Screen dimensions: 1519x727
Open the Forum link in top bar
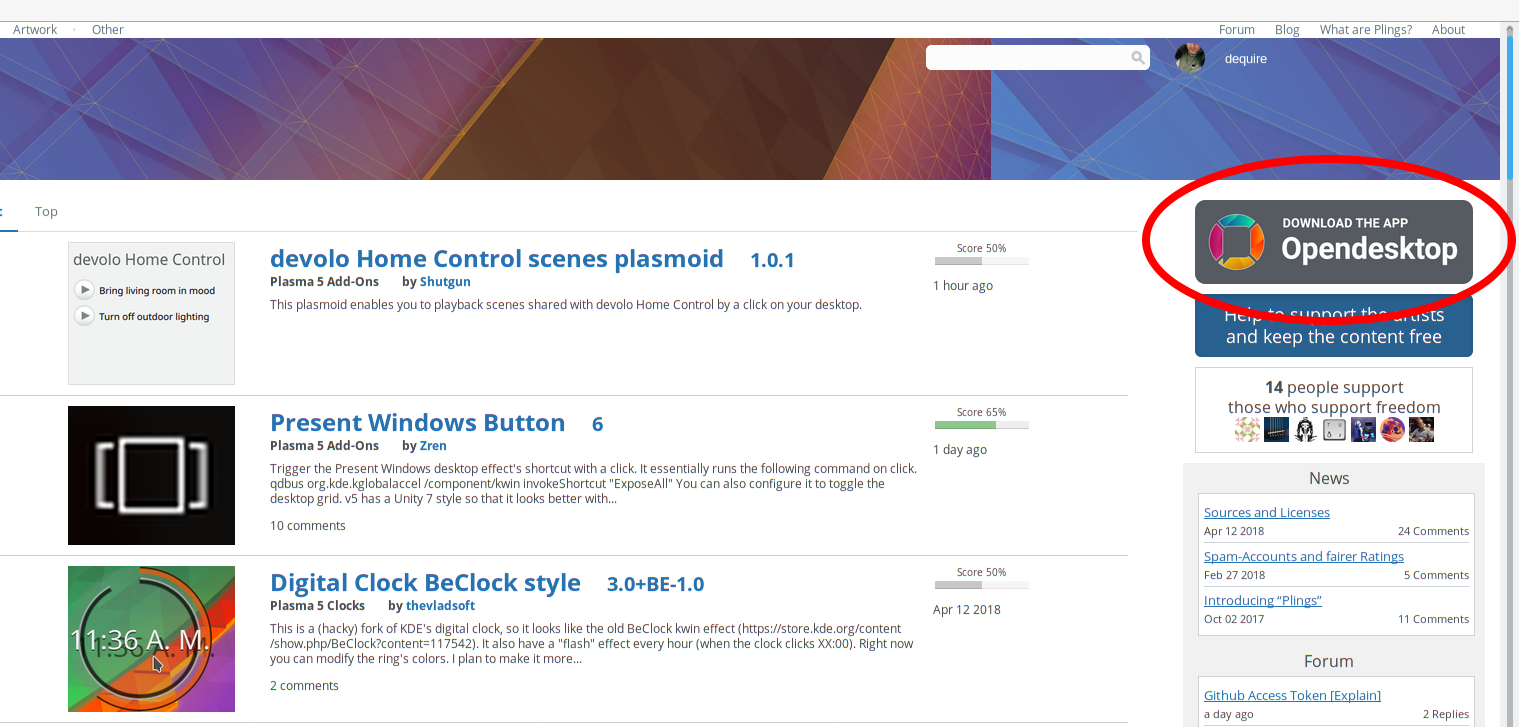pyautogui.click(x=1236, y=29)
